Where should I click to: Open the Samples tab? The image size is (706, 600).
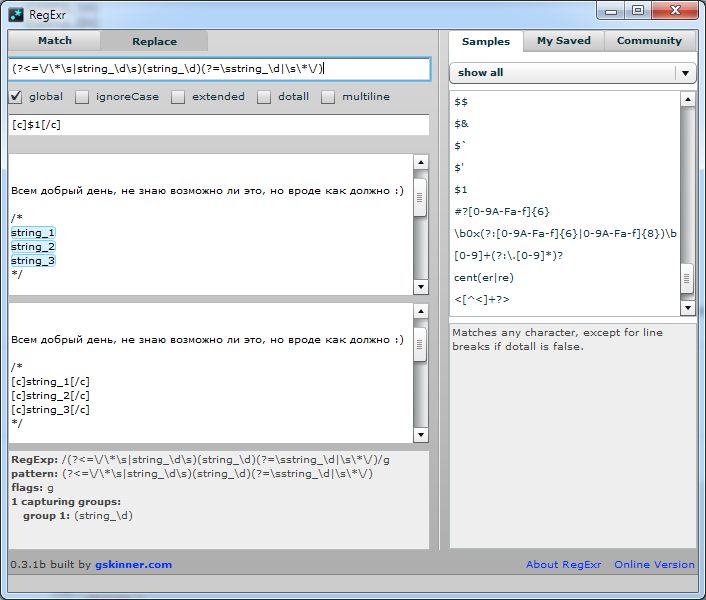click(486, 41)
